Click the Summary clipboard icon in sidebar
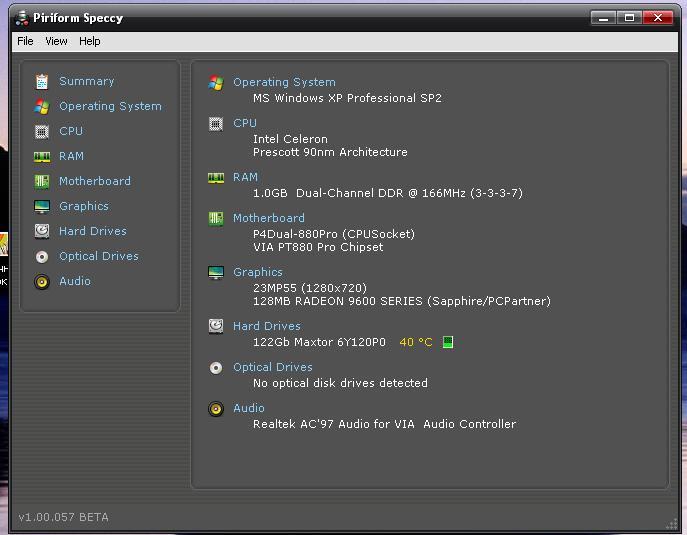The height and width of the screenshot is (535, 687). pos(42,81)
